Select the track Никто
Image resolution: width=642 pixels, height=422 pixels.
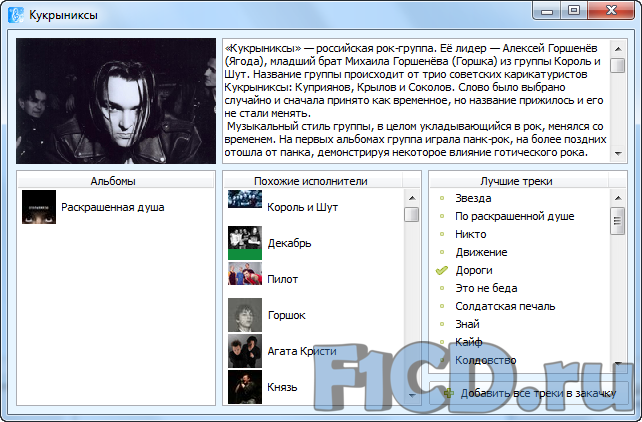[470, 234]
